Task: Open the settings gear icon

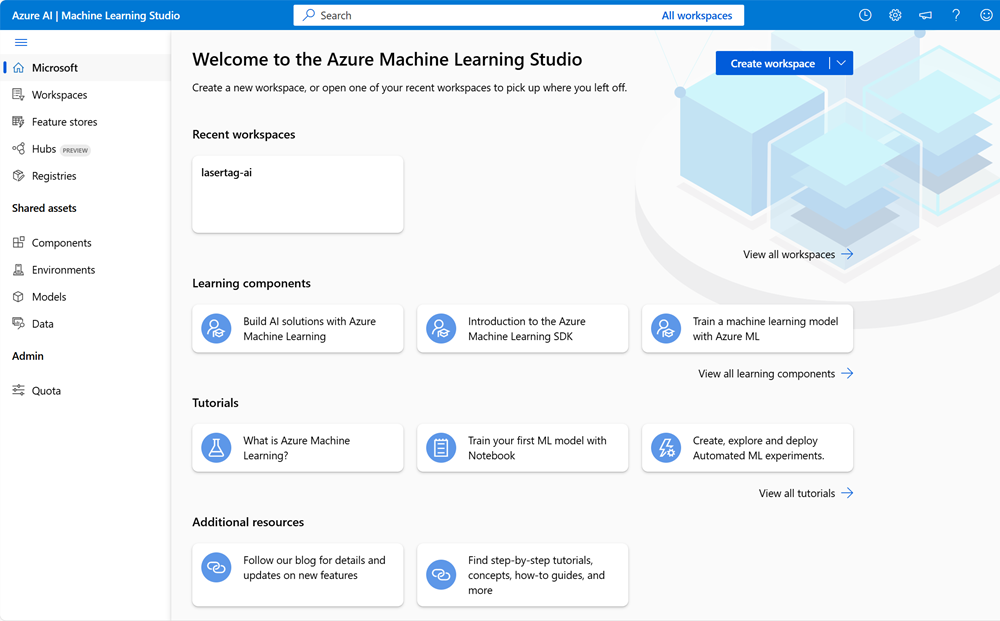Action: coord(895,15)
